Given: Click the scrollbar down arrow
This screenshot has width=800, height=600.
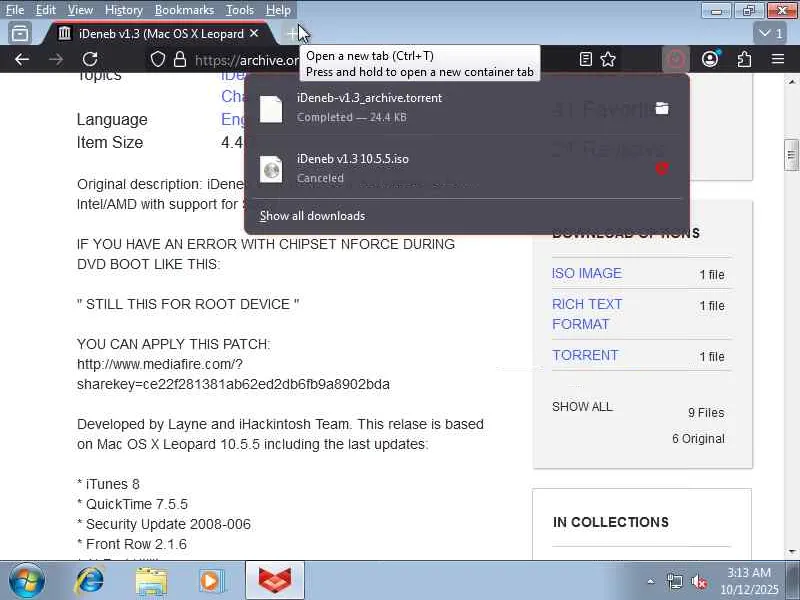Looking at the screenshot, I should (x=791, y=552).
